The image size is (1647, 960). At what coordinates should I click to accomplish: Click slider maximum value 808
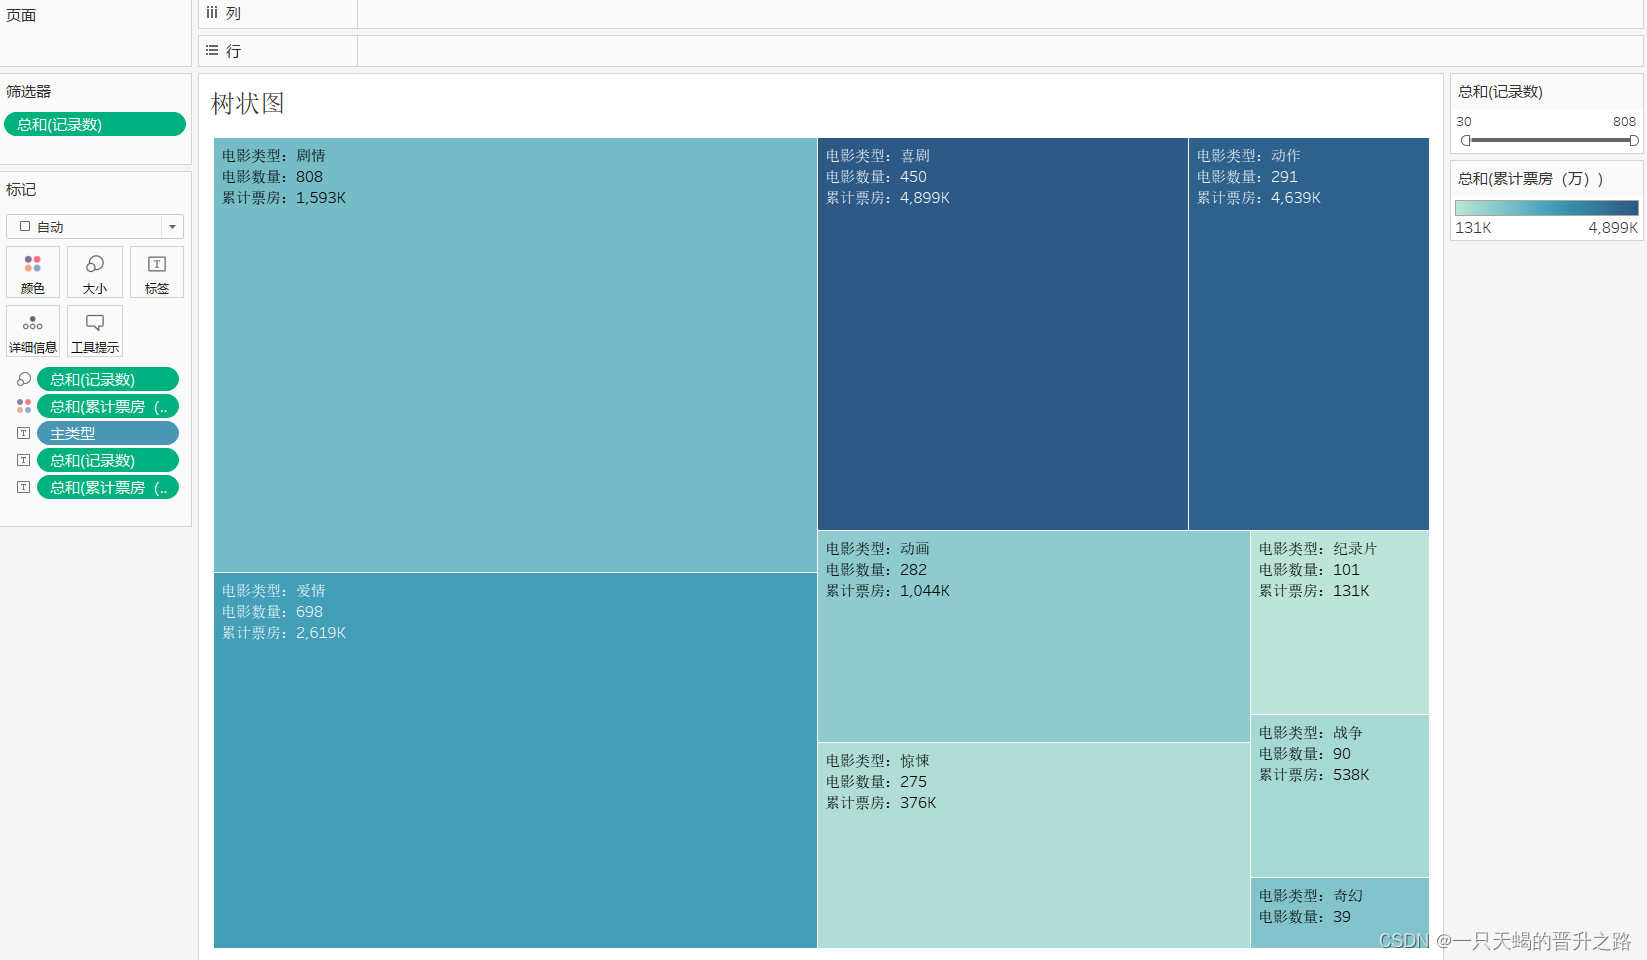pyautogui.click(x=1625, y=121)
